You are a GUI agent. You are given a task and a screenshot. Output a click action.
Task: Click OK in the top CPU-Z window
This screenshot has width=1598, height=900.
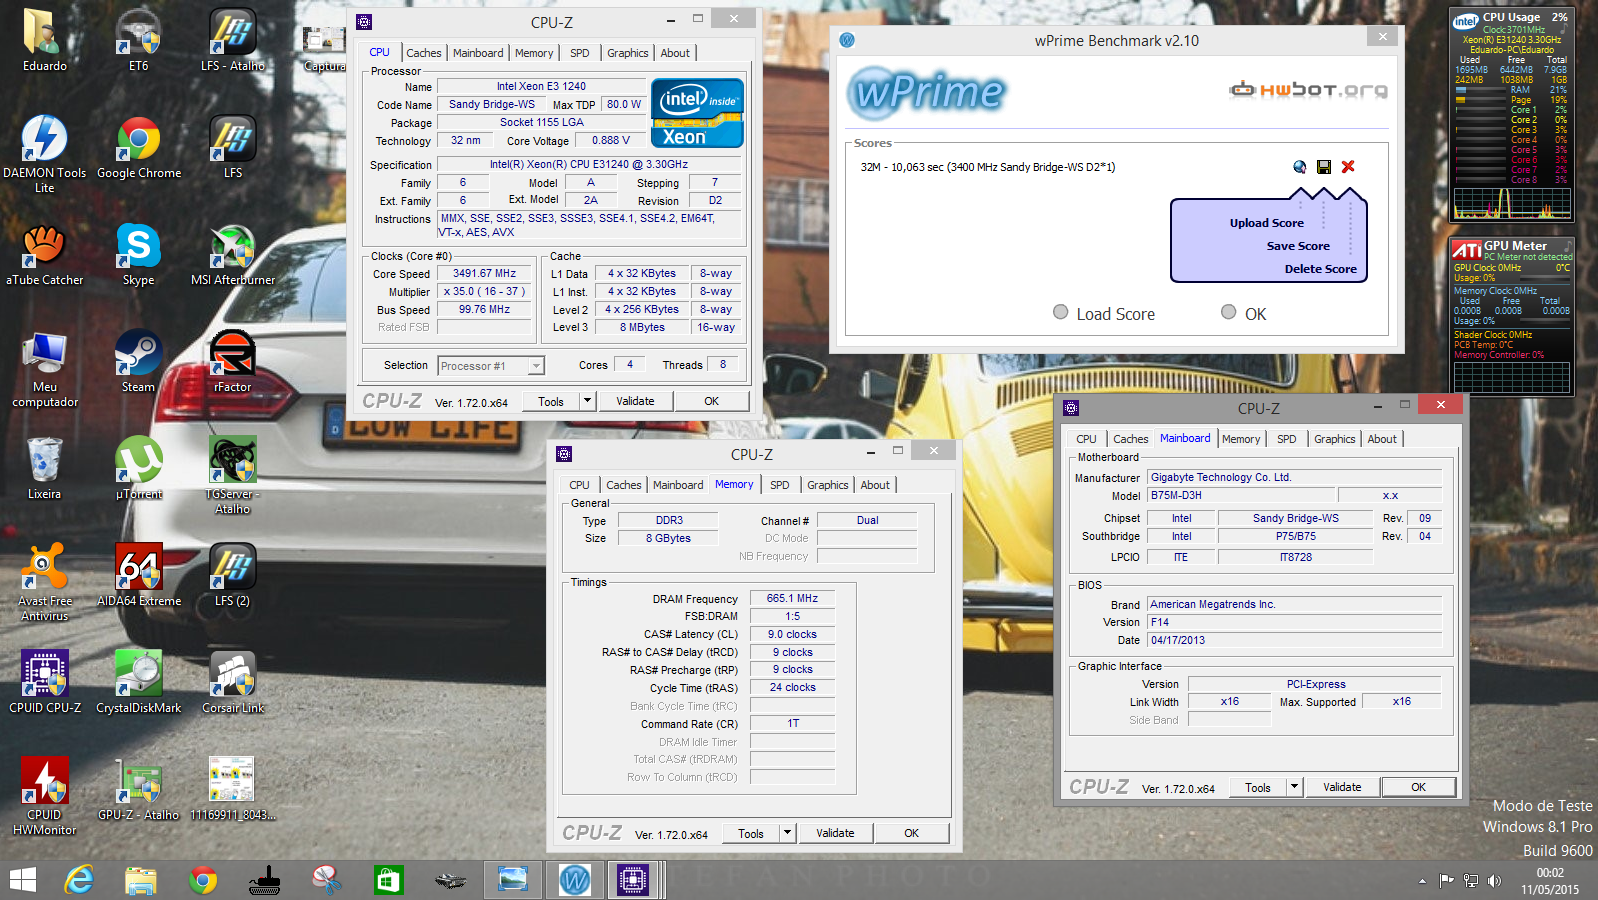tap(711, 401)
